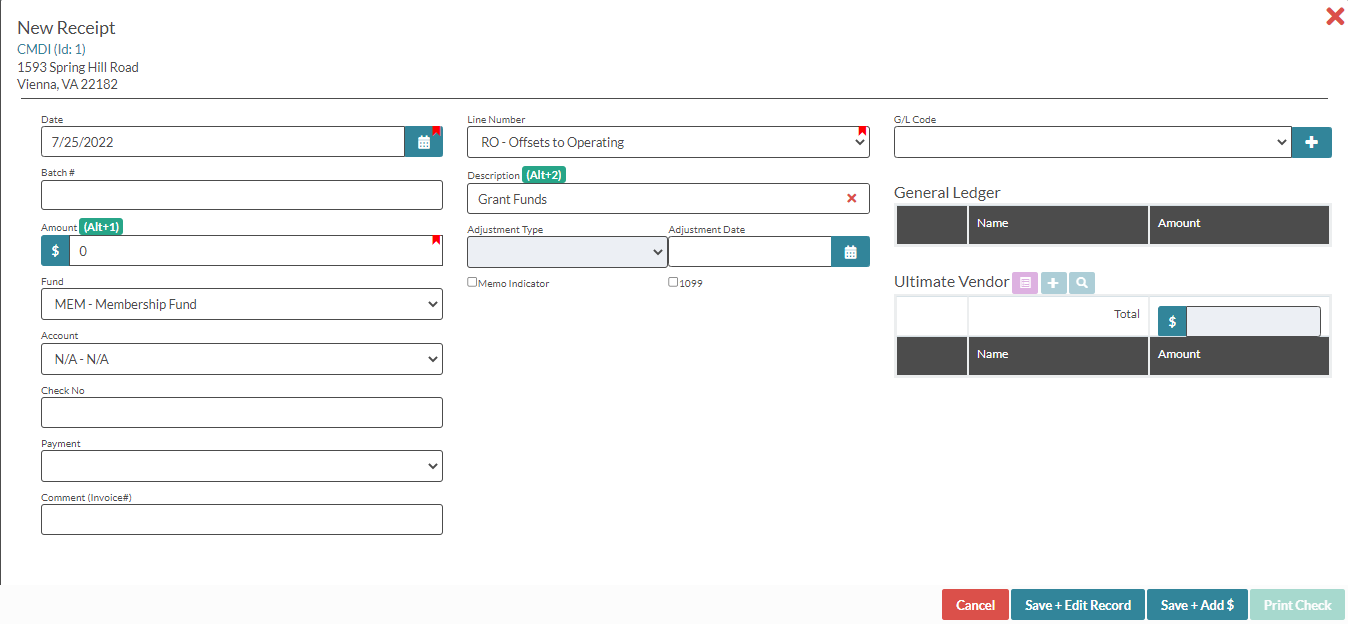This screenshot has height=624, width=1348.
Task: Click the Ultimate Vendor Total field
Action: pos(1253,322)
